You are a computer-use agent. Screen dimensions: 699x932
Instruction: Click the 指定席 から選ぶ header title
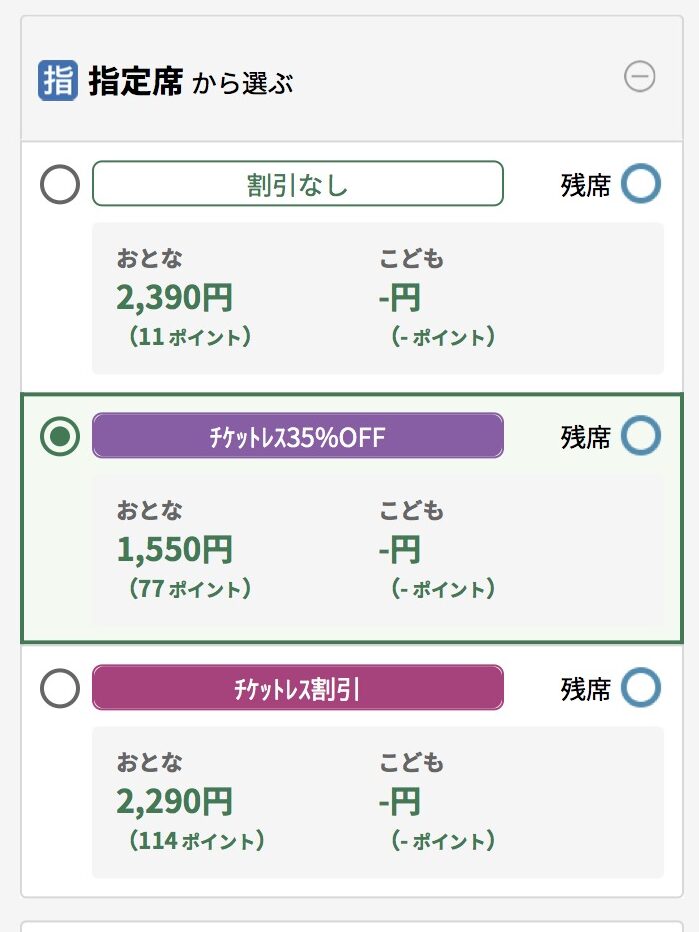190,81
